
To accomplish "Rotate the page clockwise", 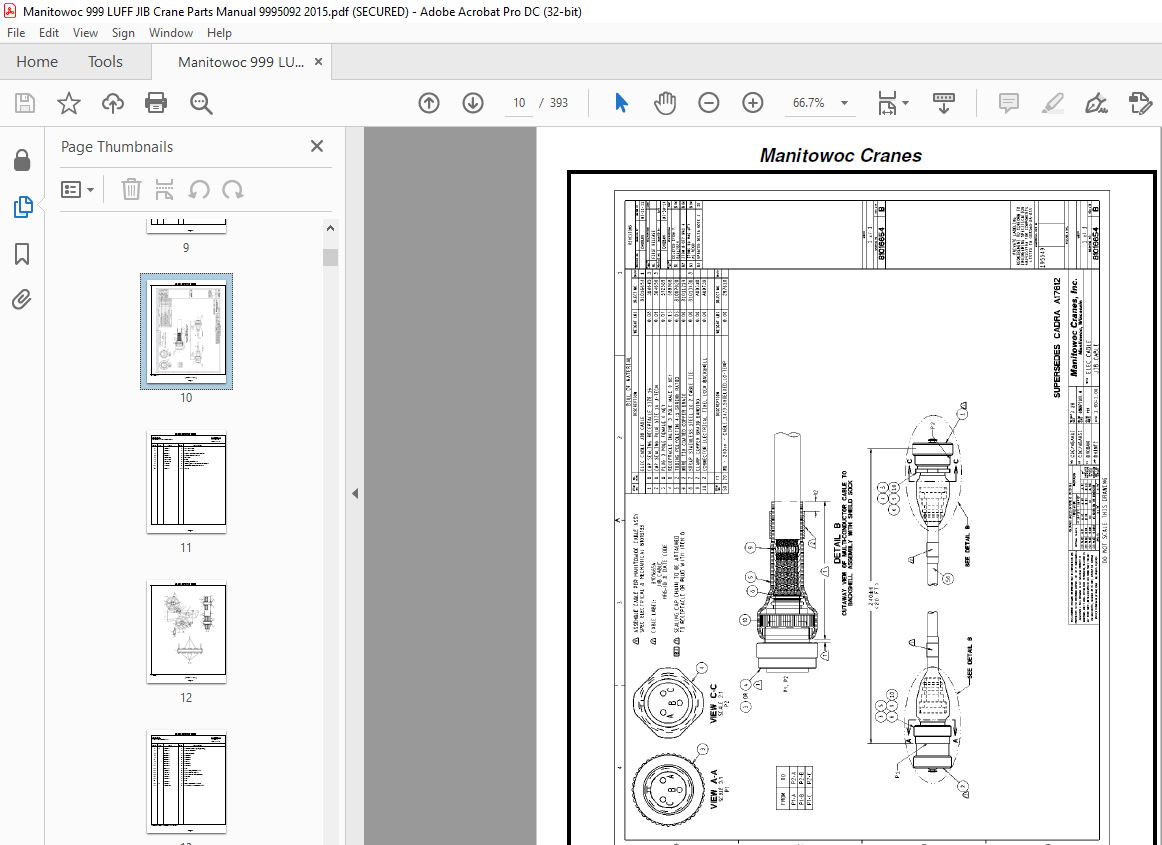I will coord(233,190).
